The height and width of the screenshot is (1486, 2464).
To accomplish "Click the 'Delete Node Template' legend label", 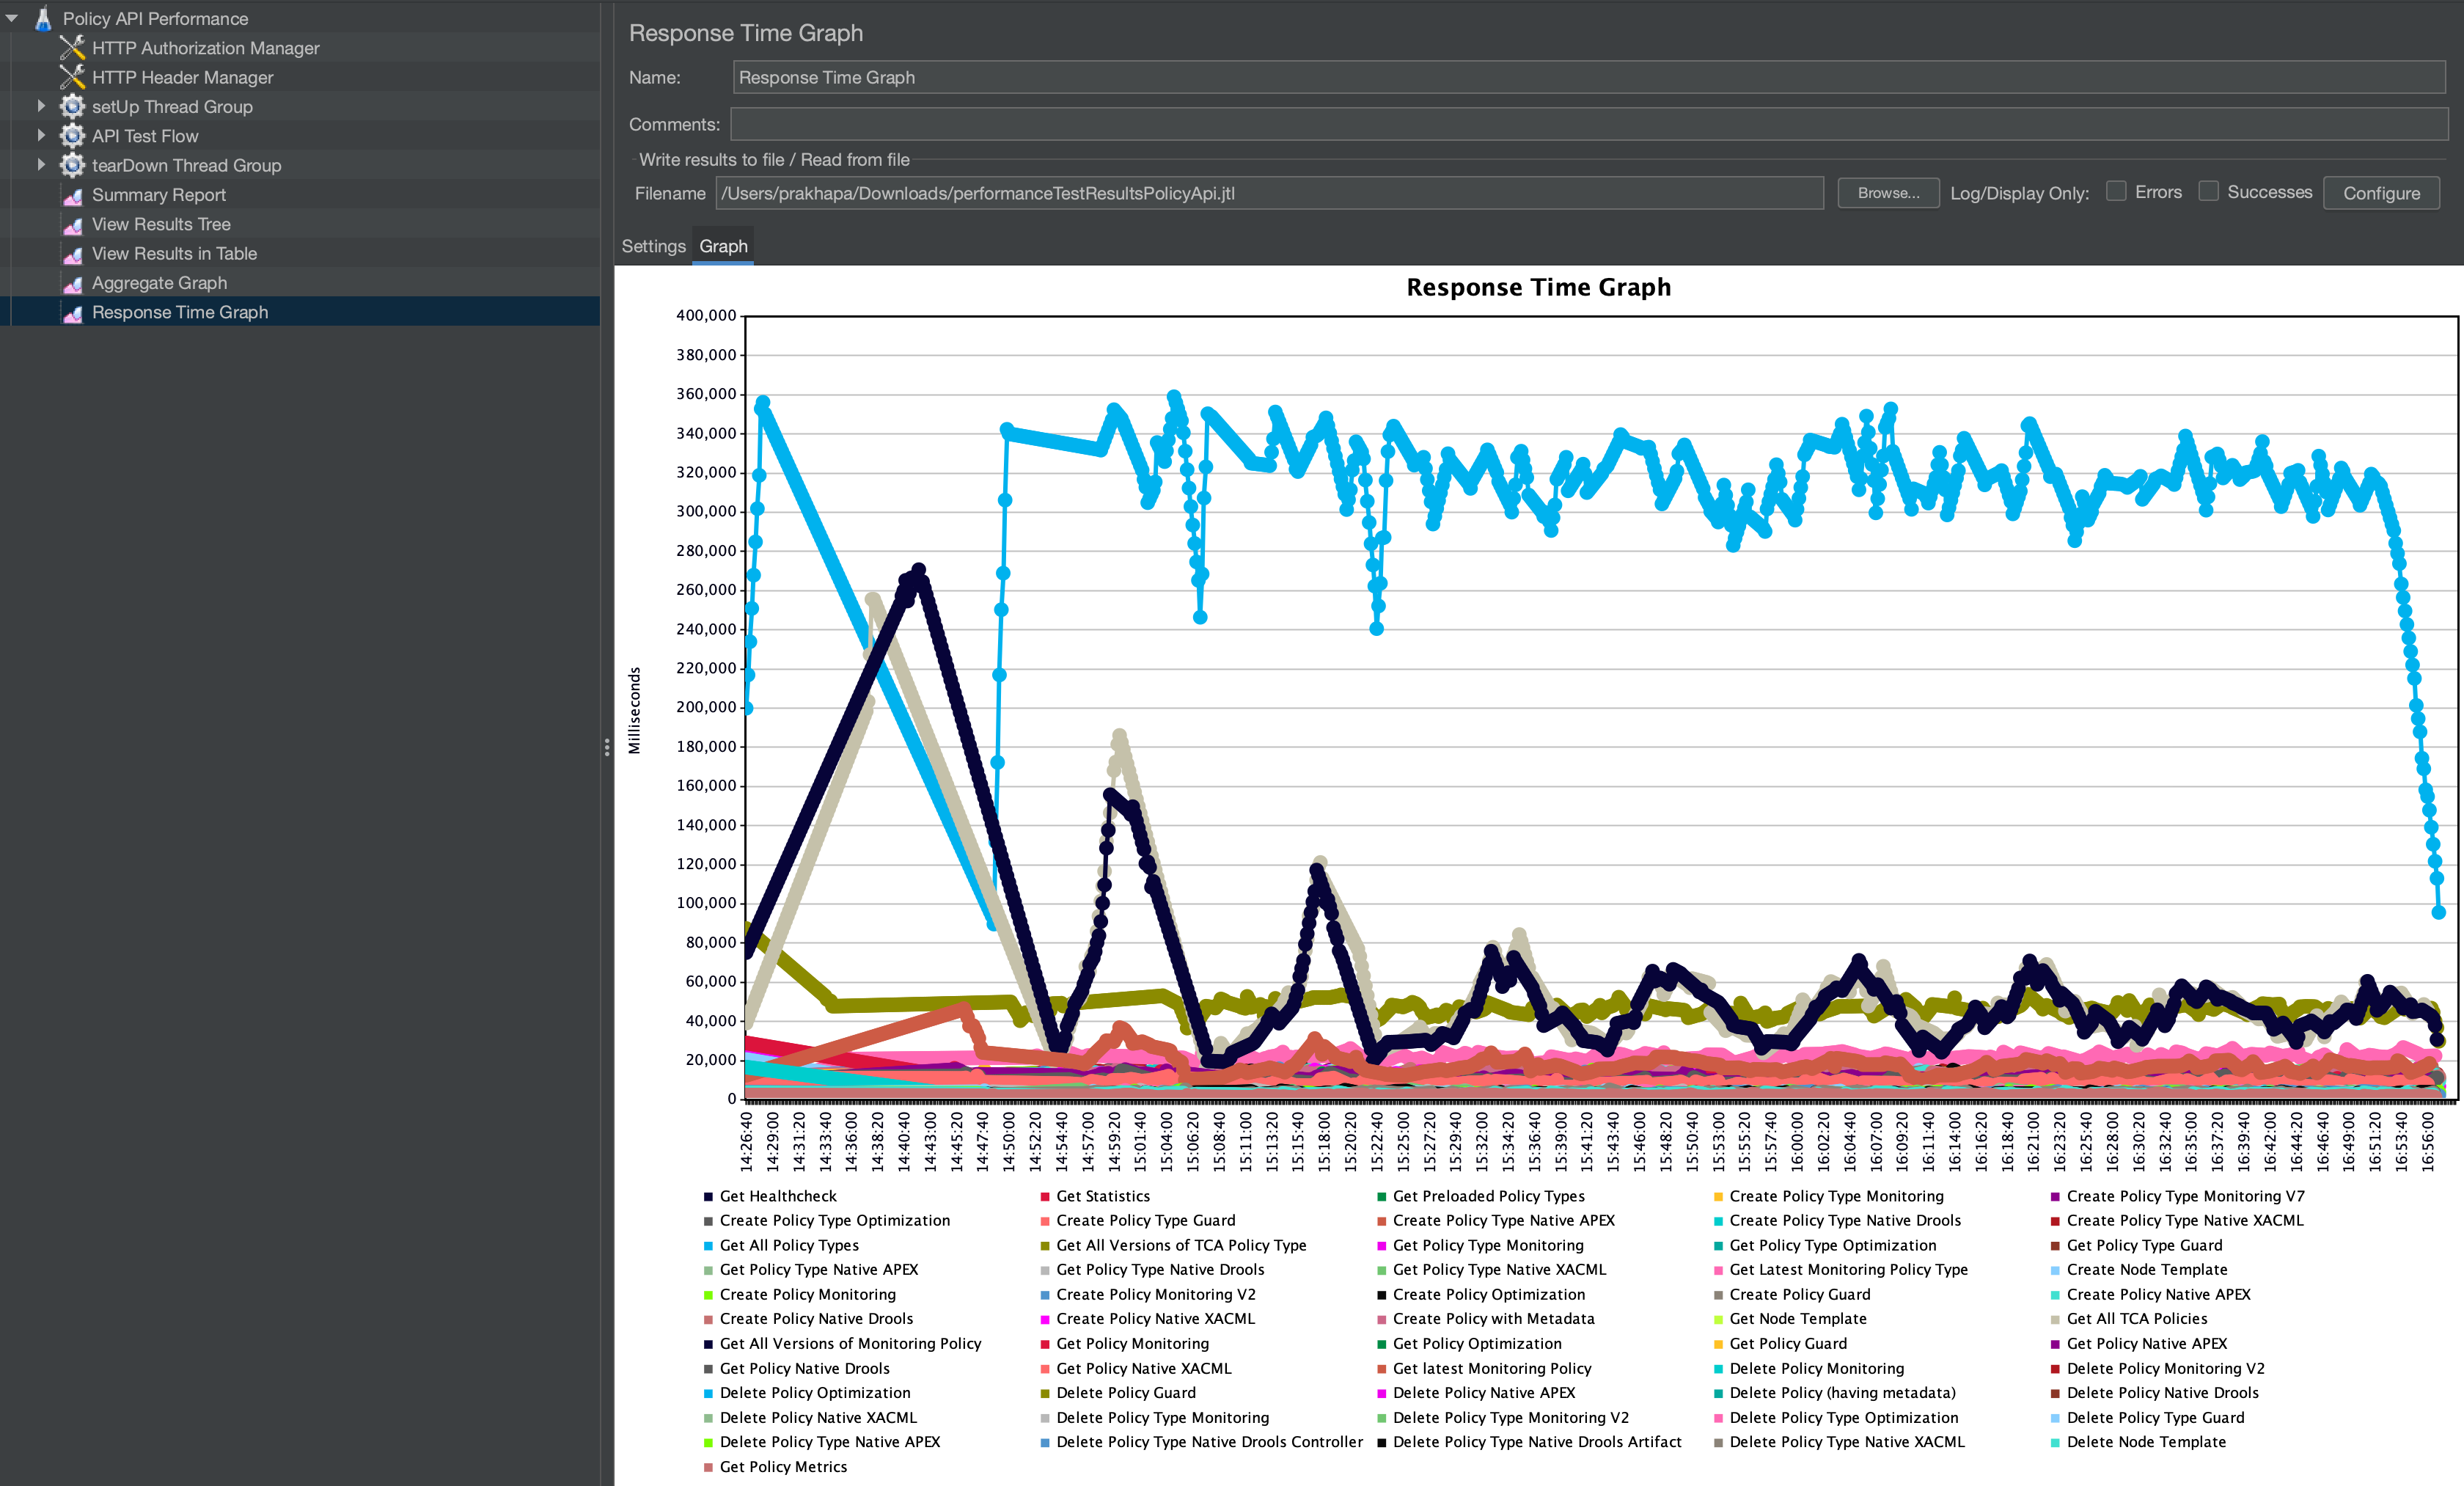I will click(2146, 1442).
